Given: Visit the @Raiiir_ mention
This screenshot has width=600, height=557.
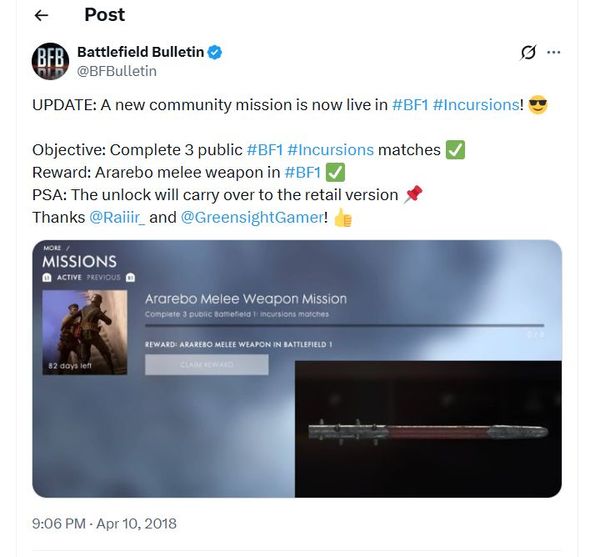Looking at the screenshot, I should click(117, 217).
